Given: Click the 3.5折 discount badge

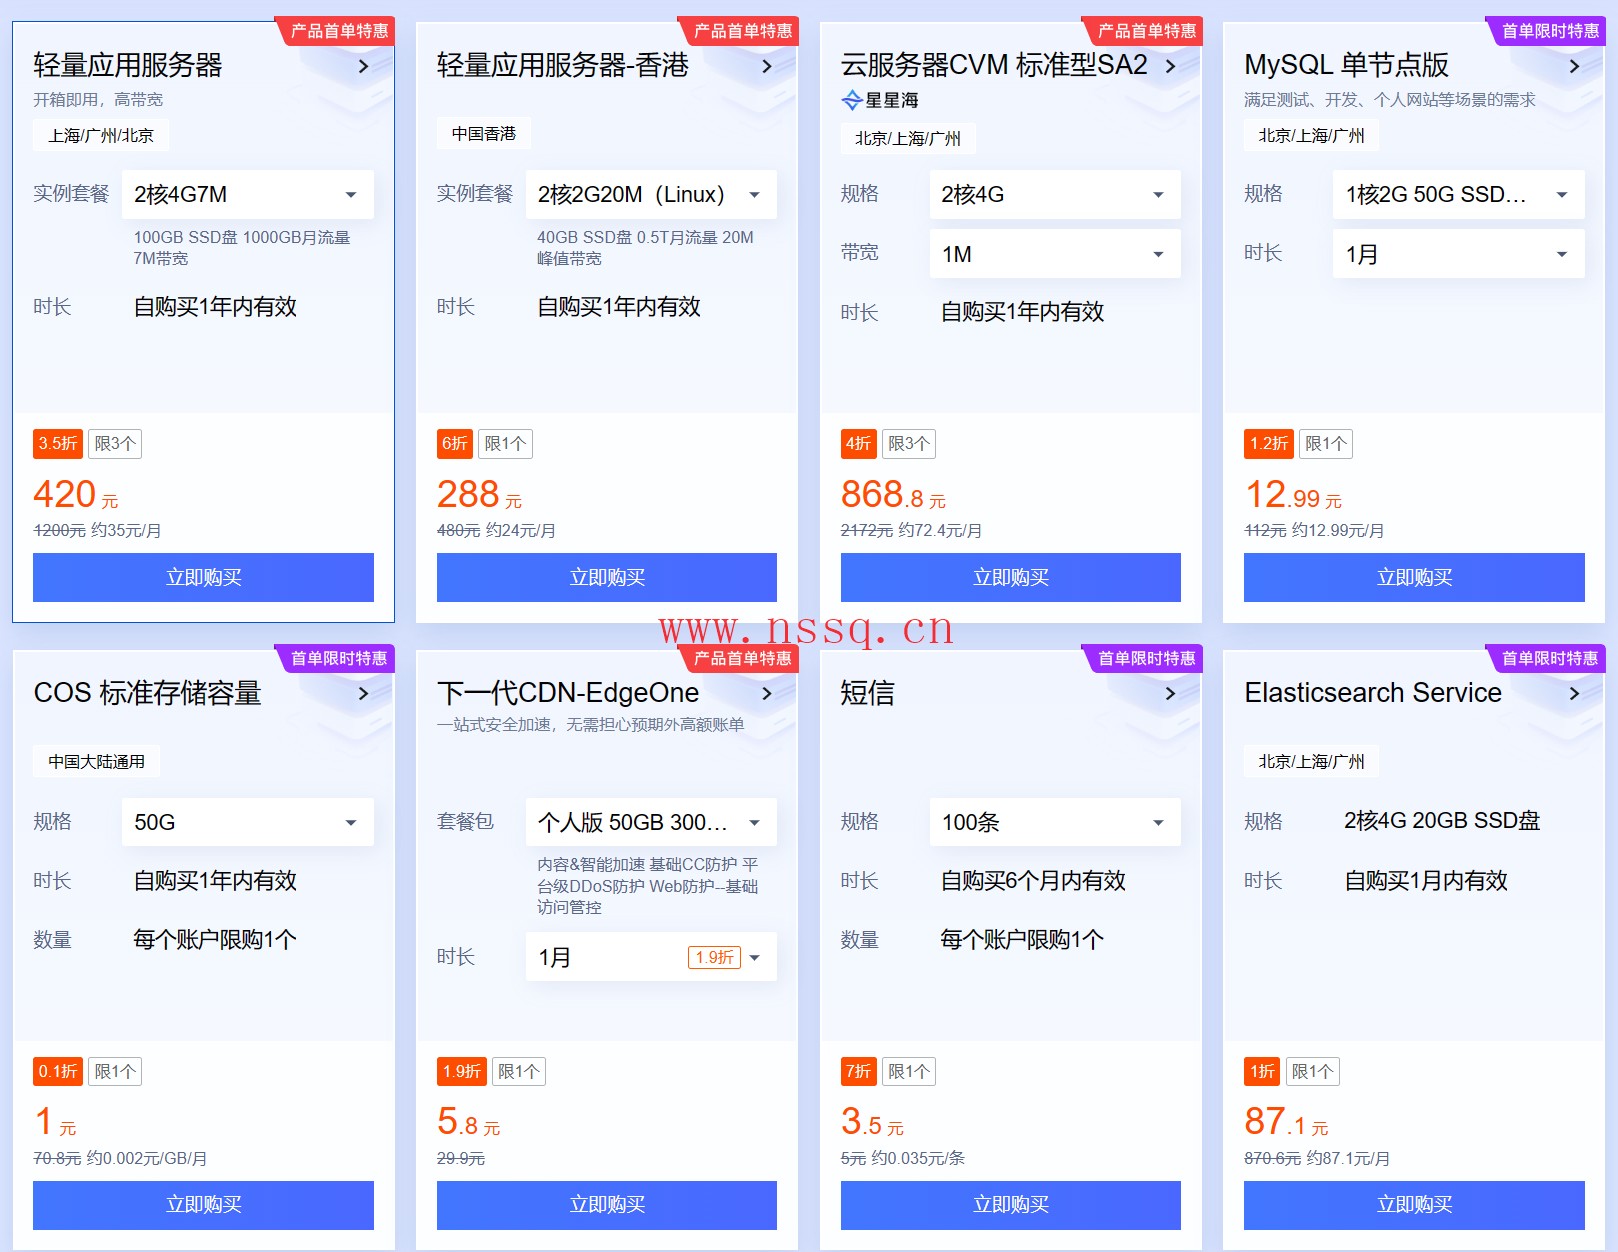Looking at the screenshot, I should (58, 443).
